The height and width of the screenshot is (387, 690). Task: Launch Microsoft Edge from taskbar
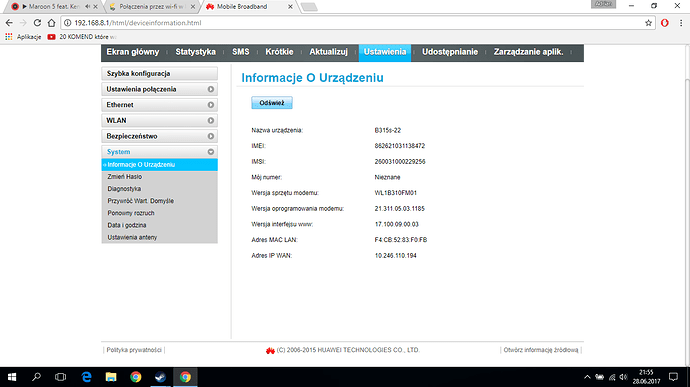(x=86, y=377)
